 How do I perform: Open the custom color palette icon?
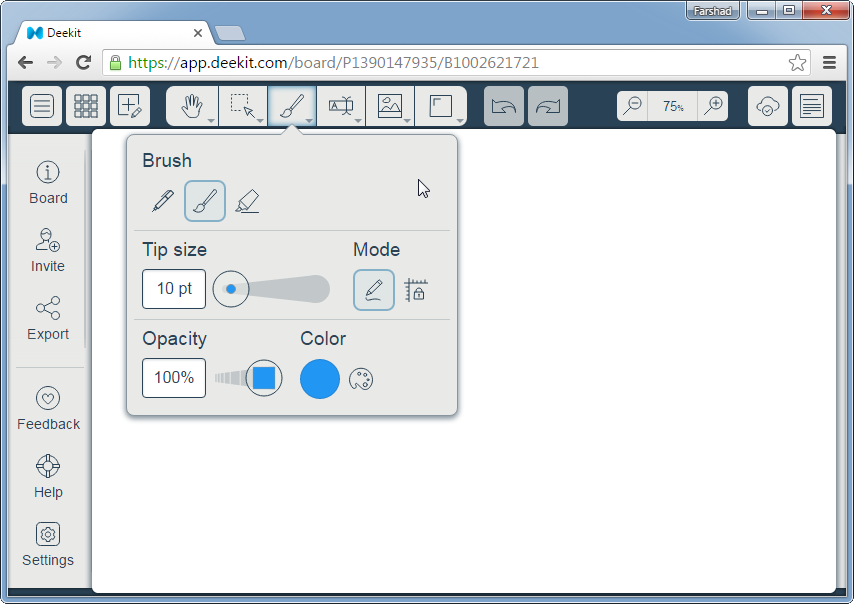pos(361,379)
